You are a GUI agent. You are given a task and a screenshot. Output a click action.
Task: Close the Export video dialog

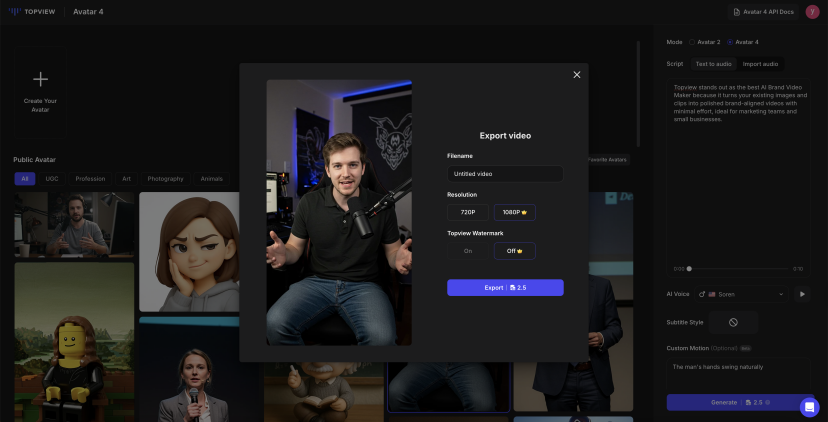576,75
